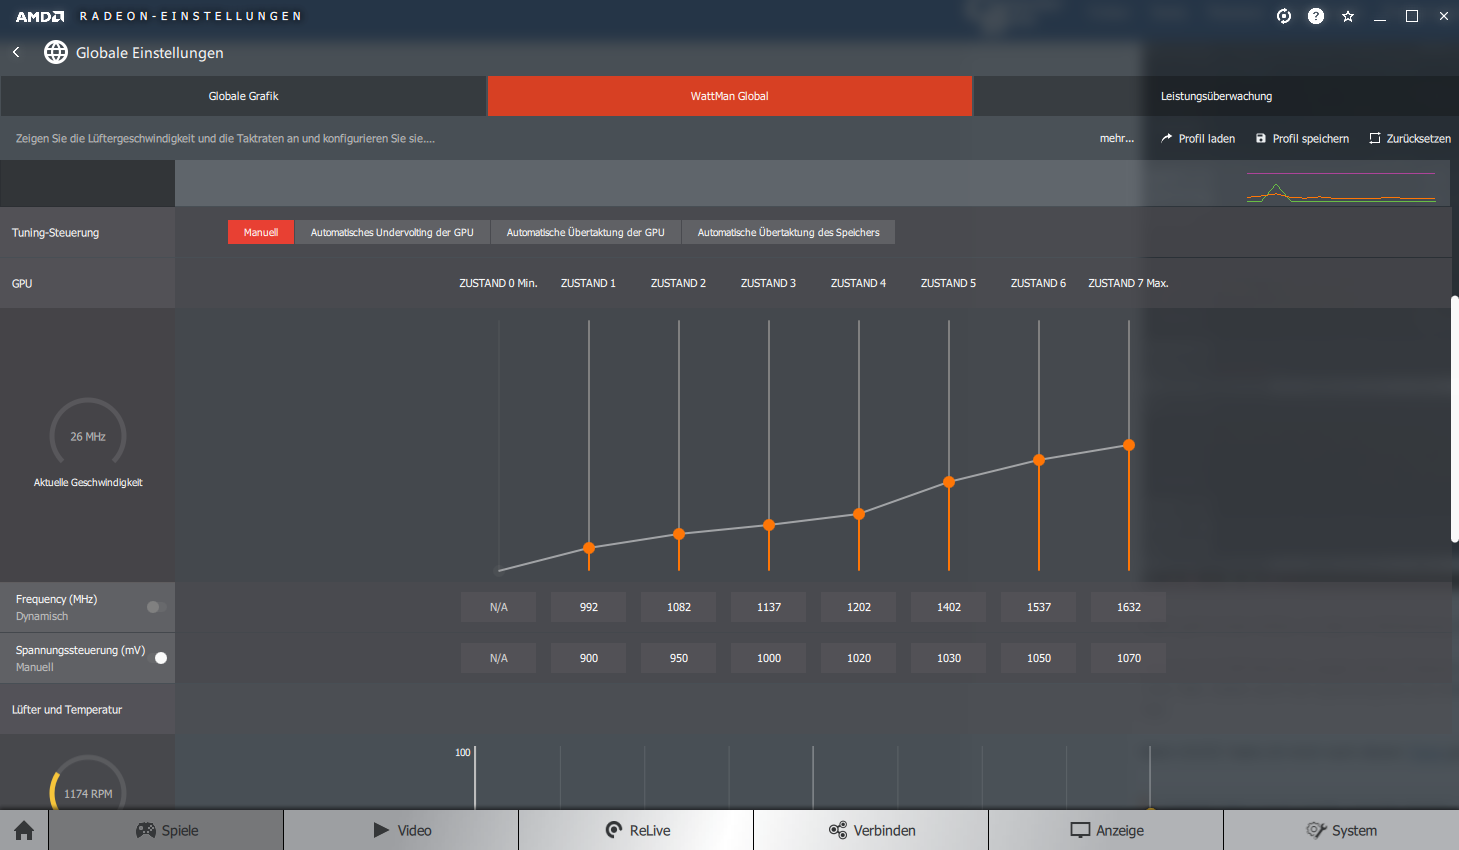This screenshot has height=850, width=1459.
Task: Click the 1050 voltage field
Action: 1039,658
